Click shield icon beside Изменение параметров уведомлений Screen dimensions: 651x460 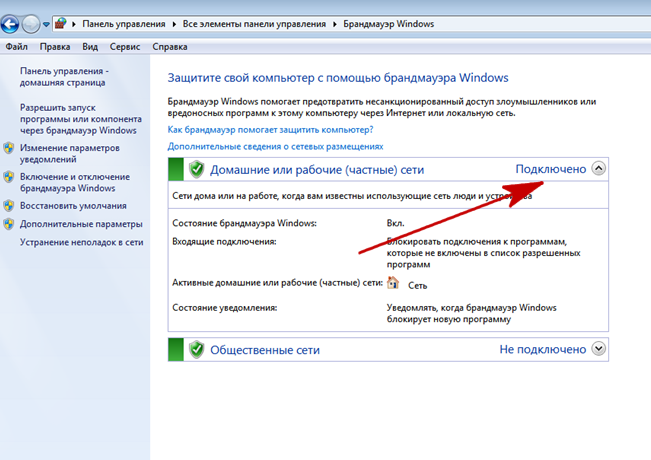tap(9, 148)
